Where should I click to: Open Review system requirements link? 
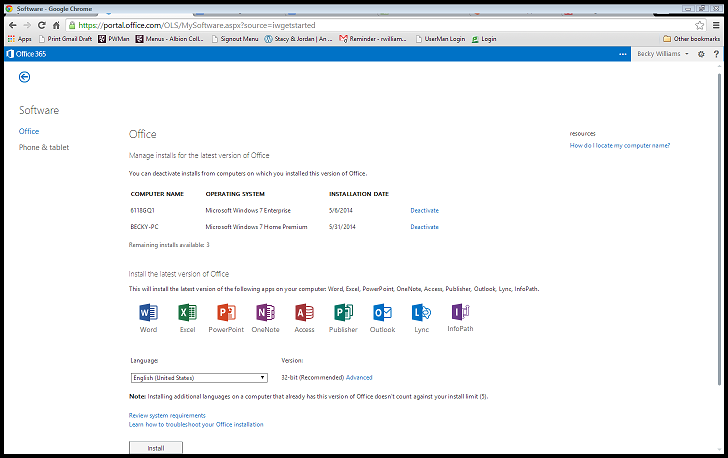(167, 415)
